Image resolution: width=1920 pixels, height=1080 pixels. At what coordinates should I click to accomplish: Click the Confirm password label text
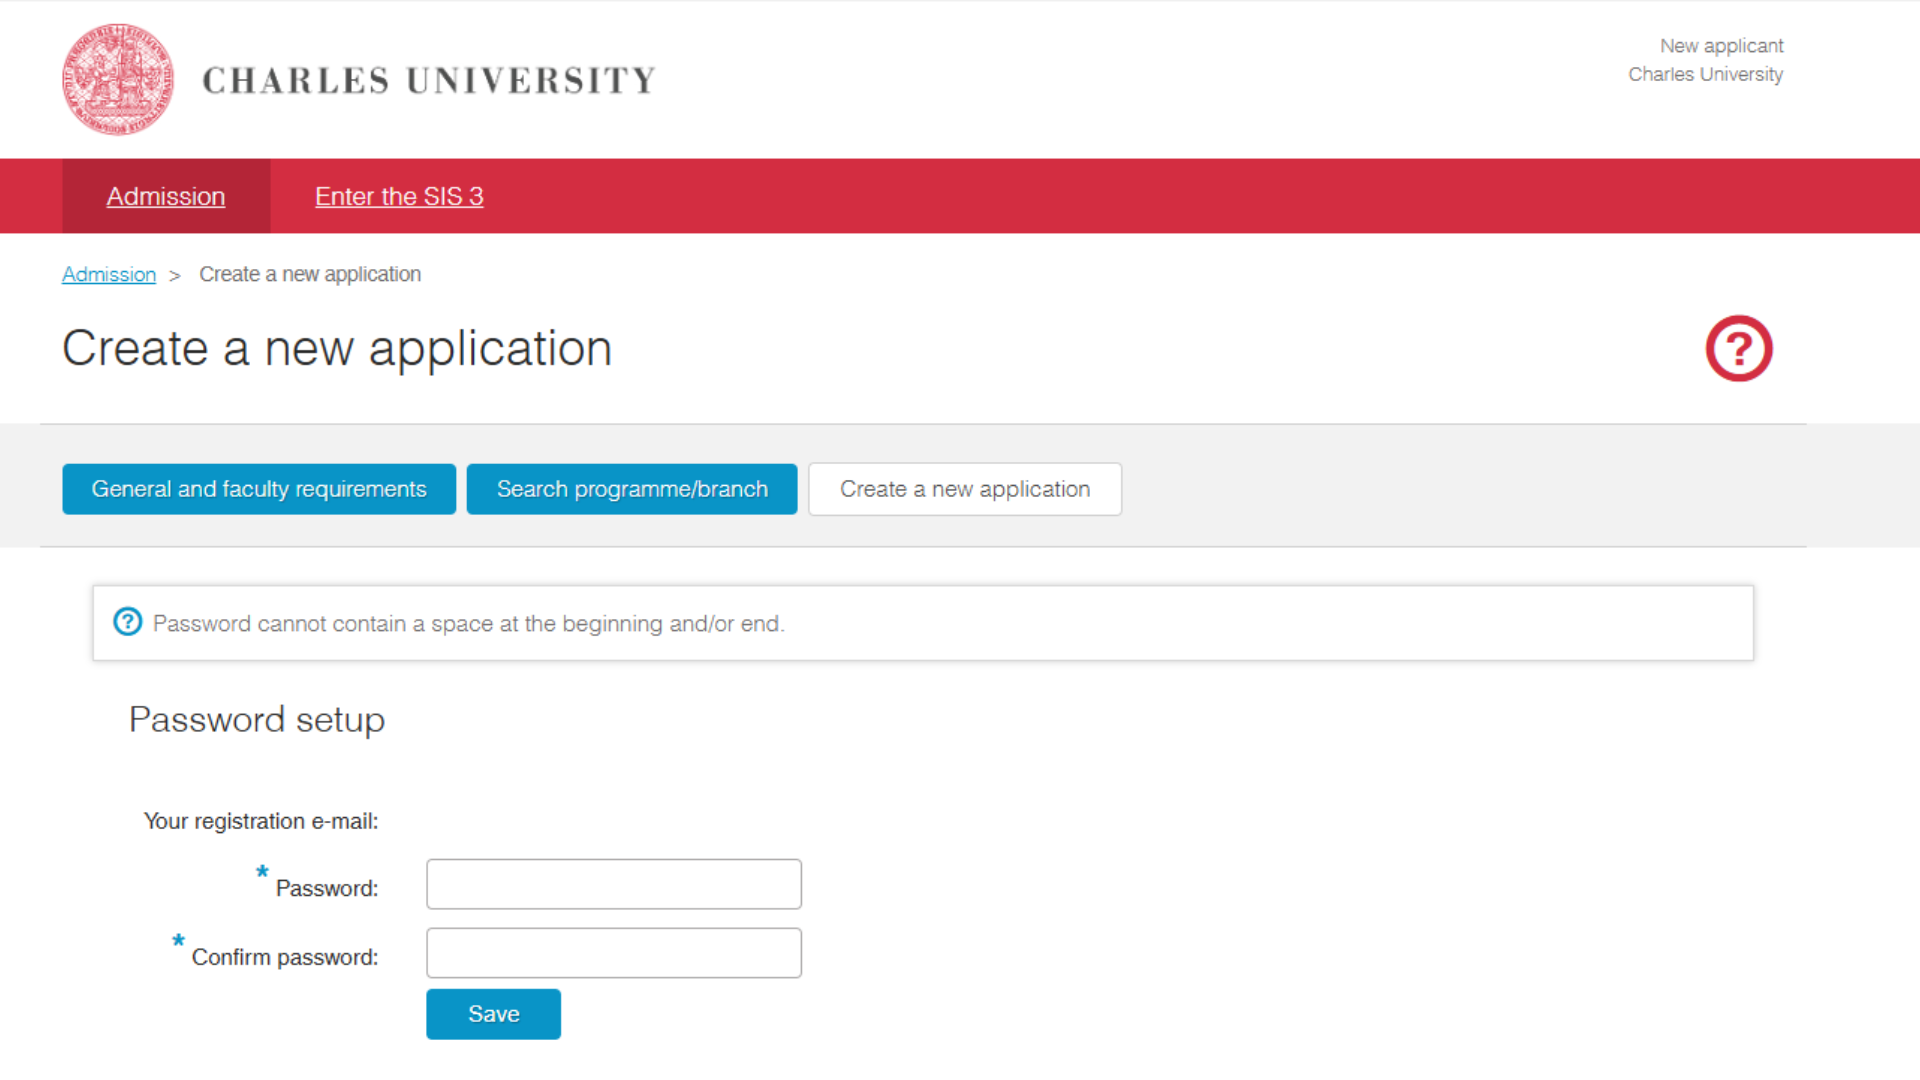(285, 957)
